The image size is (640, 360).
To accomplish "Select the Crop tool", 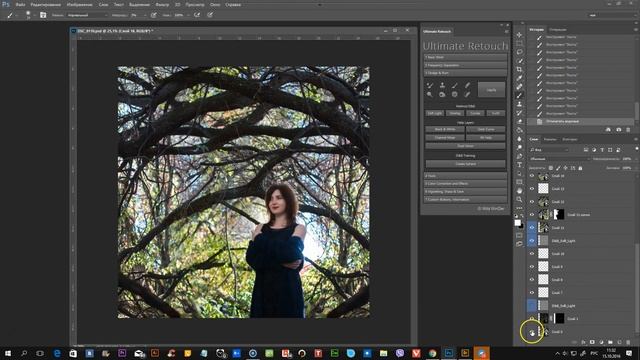I will [x=519, y=69].
